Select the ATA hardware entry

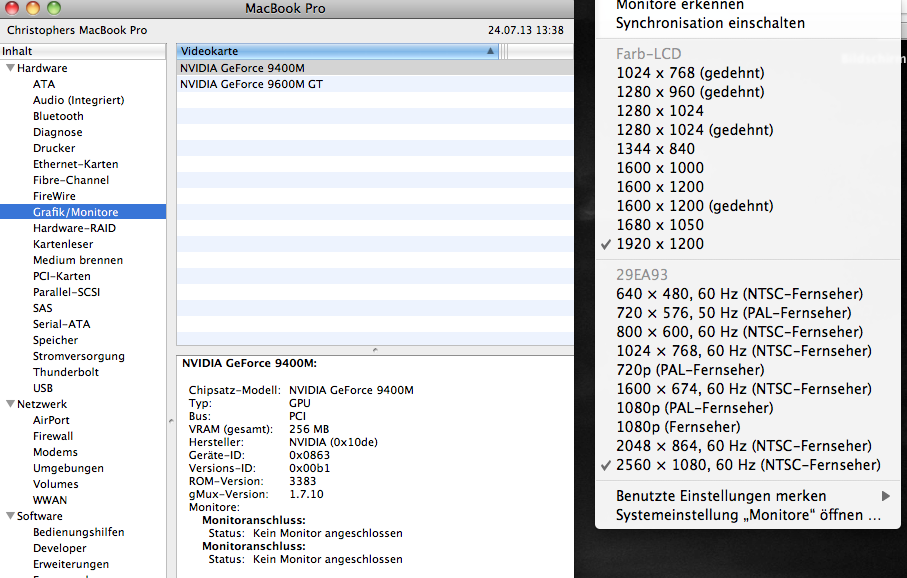[44, 84]
